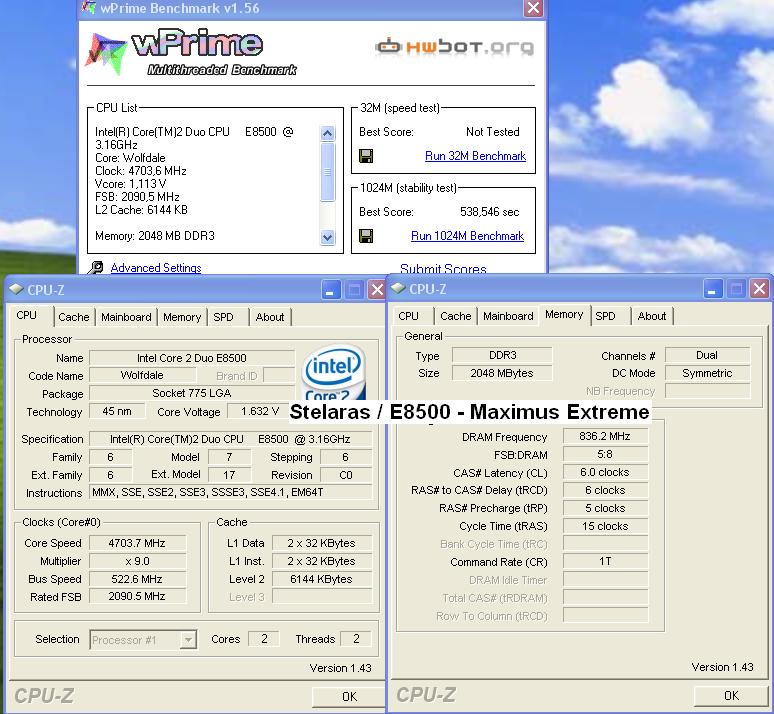Click the Cores count field

point(264,639)
